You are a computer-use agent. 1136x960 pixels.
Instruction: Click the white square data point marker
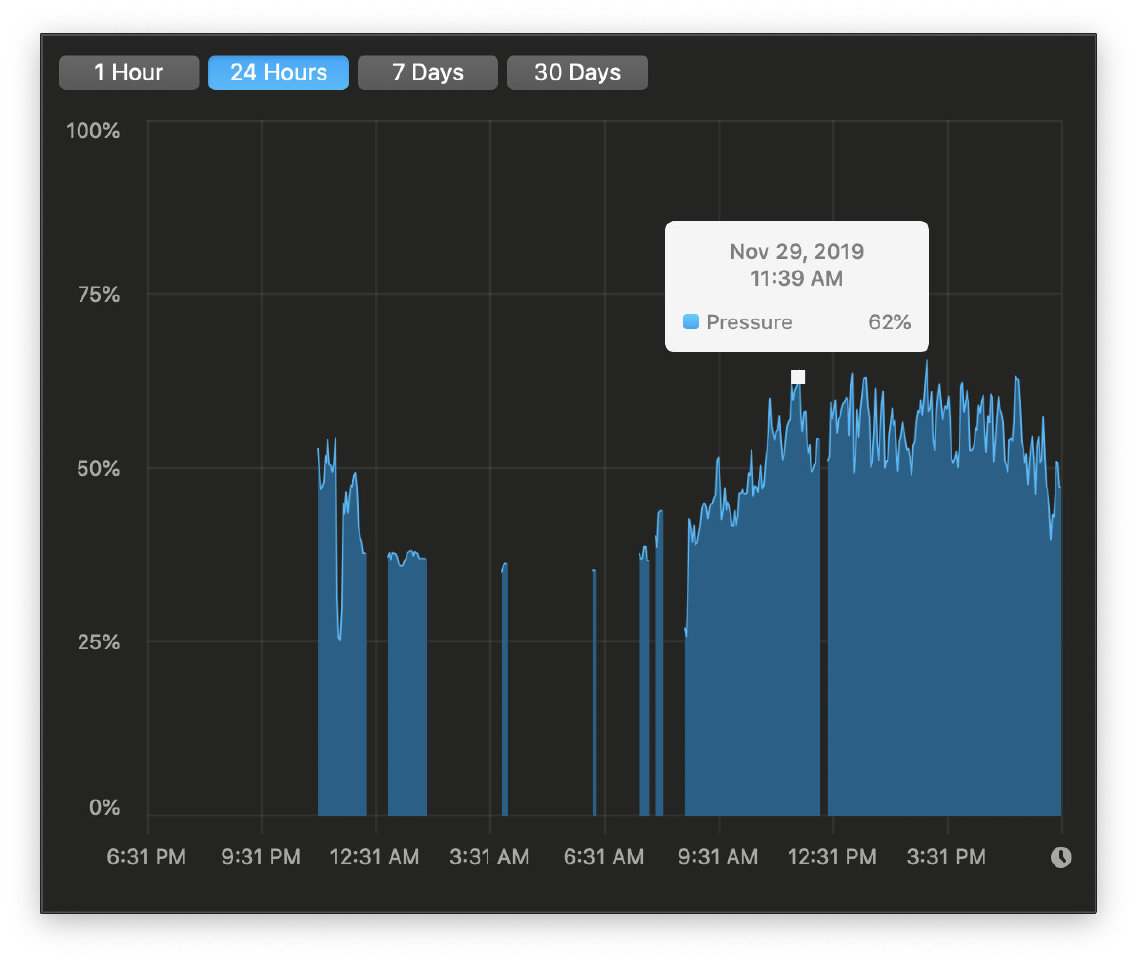click(x=798, y=377)
